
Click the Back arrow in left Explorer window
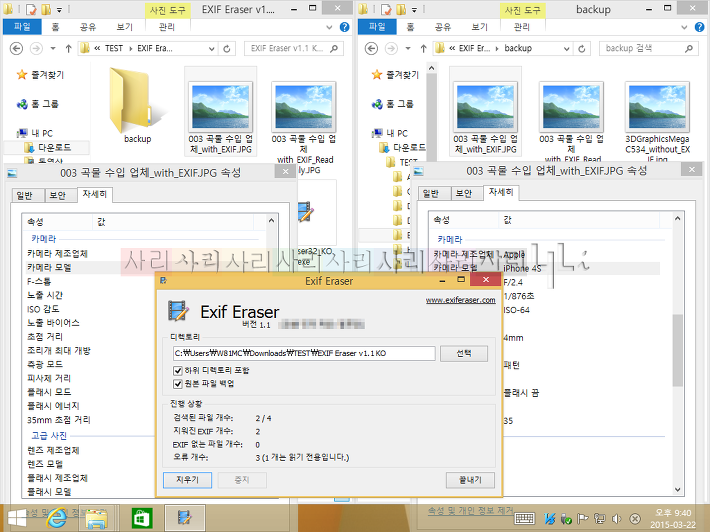pos(16,48)
